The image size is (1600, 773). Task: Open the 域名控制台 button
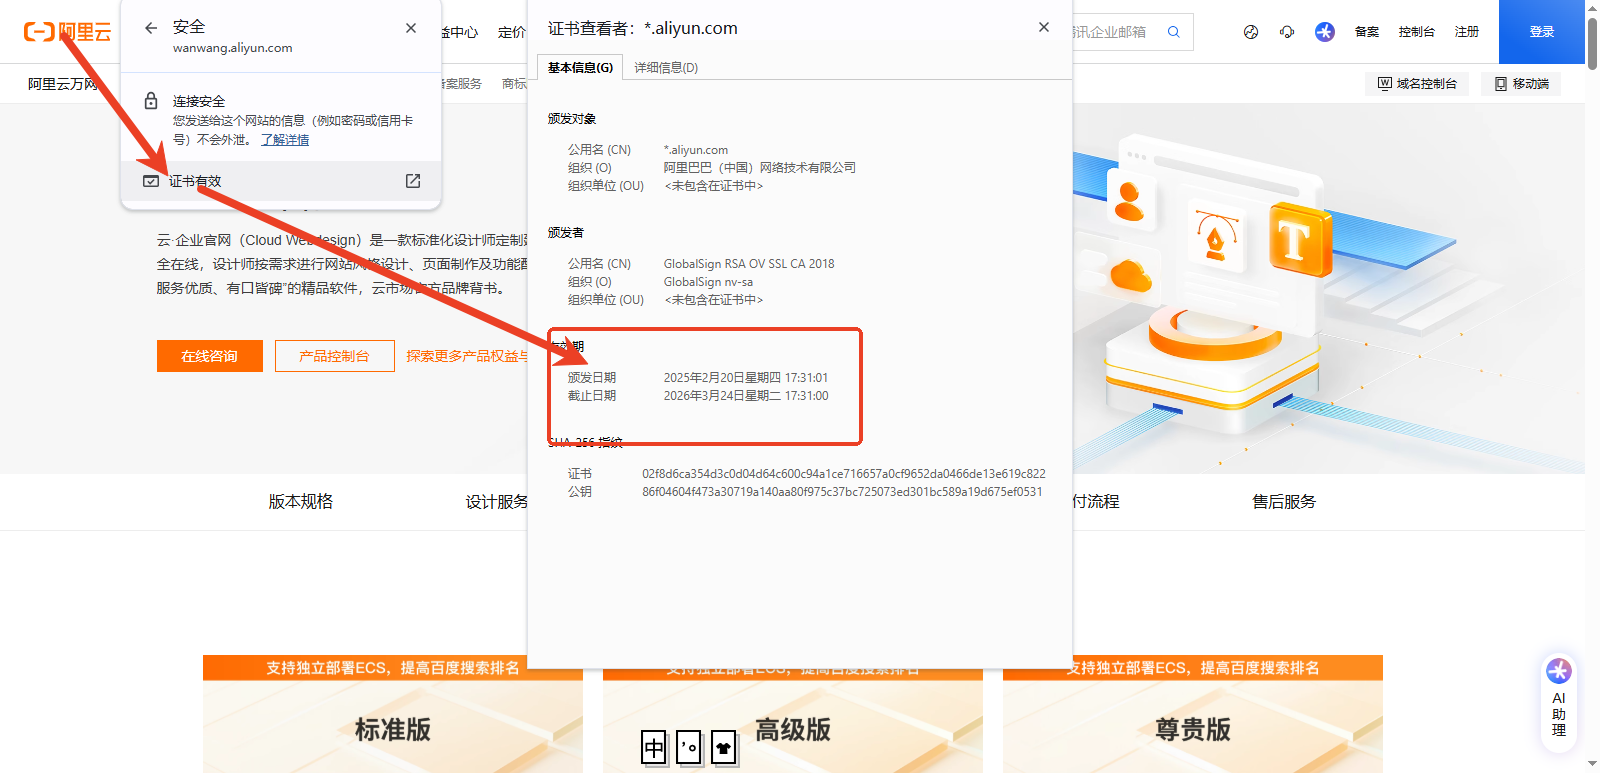pyautogui.click(x=1417, y=84)
